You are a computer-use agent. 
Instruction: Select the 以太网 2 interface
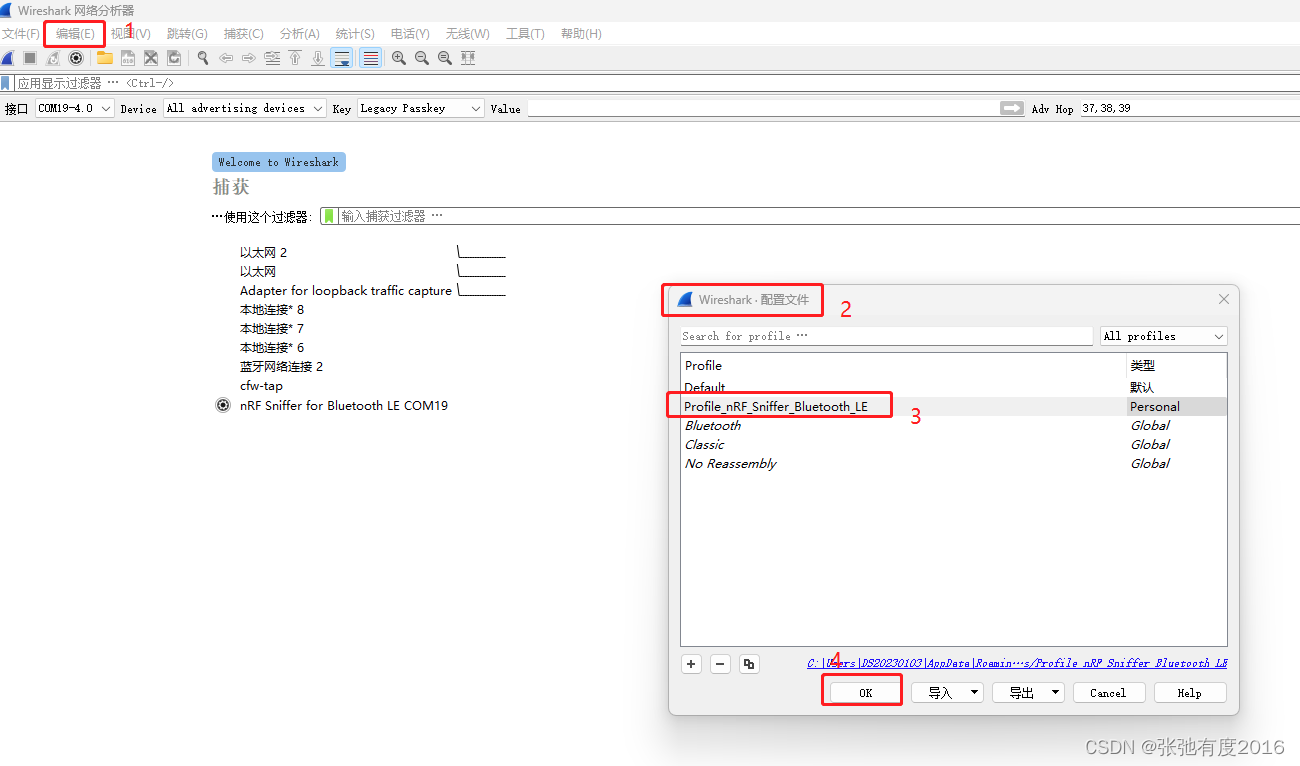coord(263,252)
